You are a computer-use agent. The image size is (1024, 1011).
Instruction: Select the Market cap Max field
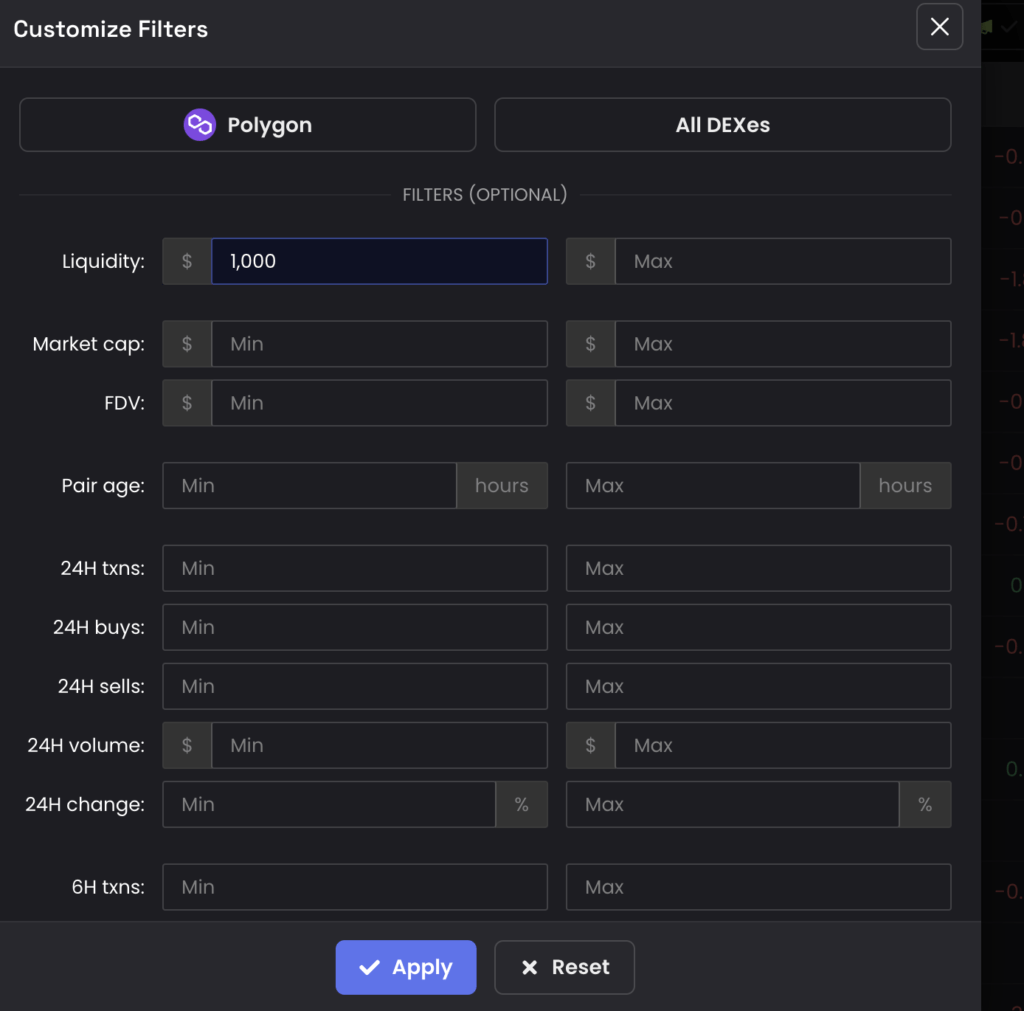[x=781, y=344]
